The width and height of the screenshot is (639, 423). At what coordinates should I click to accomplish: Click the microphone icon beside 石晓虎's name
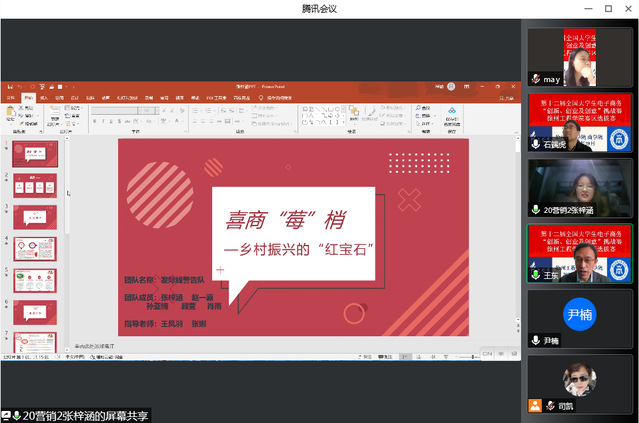(536, 144)
